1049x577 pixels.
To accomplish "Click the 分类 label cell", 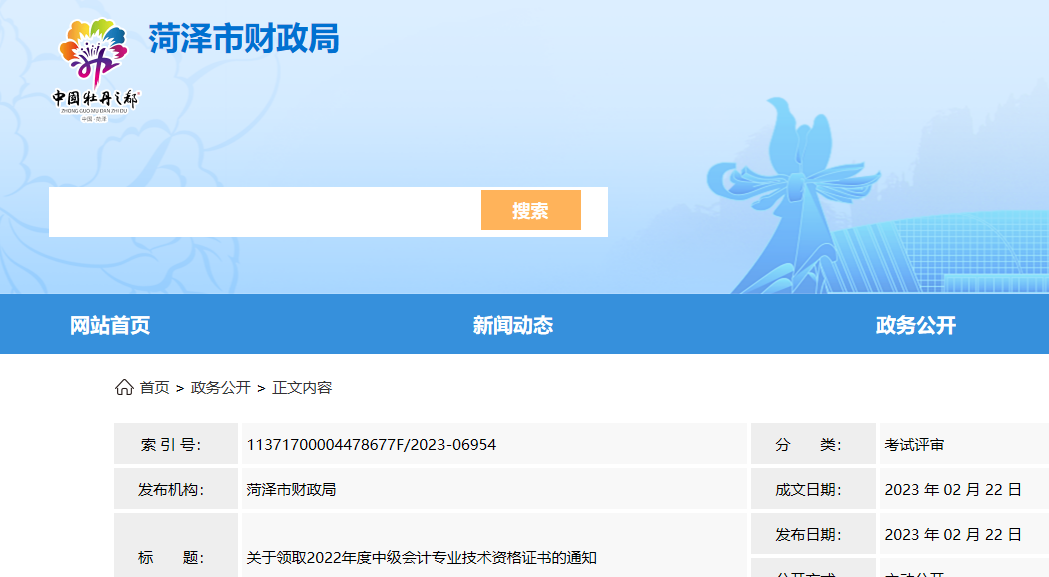I will [x=813, y=444].
